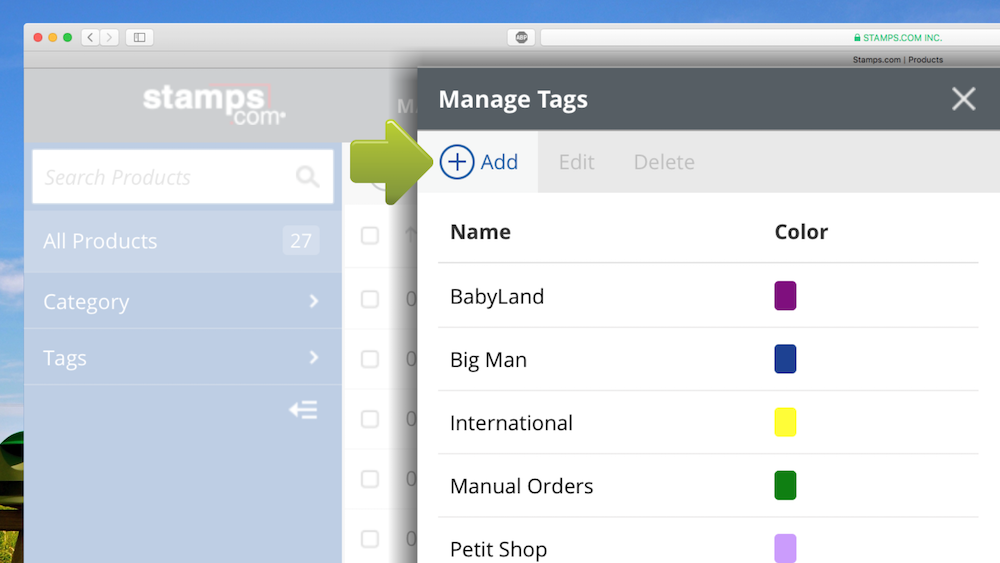Click the search magnifier icon
Screen dimensions: 1000x563
click(x=307, y=177)
